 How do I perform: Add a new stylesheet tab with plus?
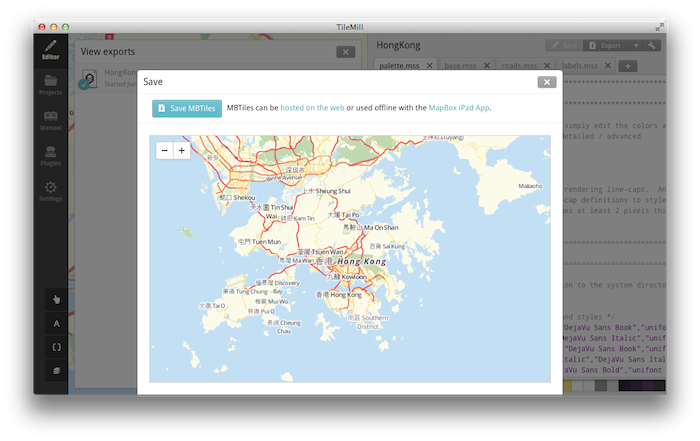[x=628, y=66]
